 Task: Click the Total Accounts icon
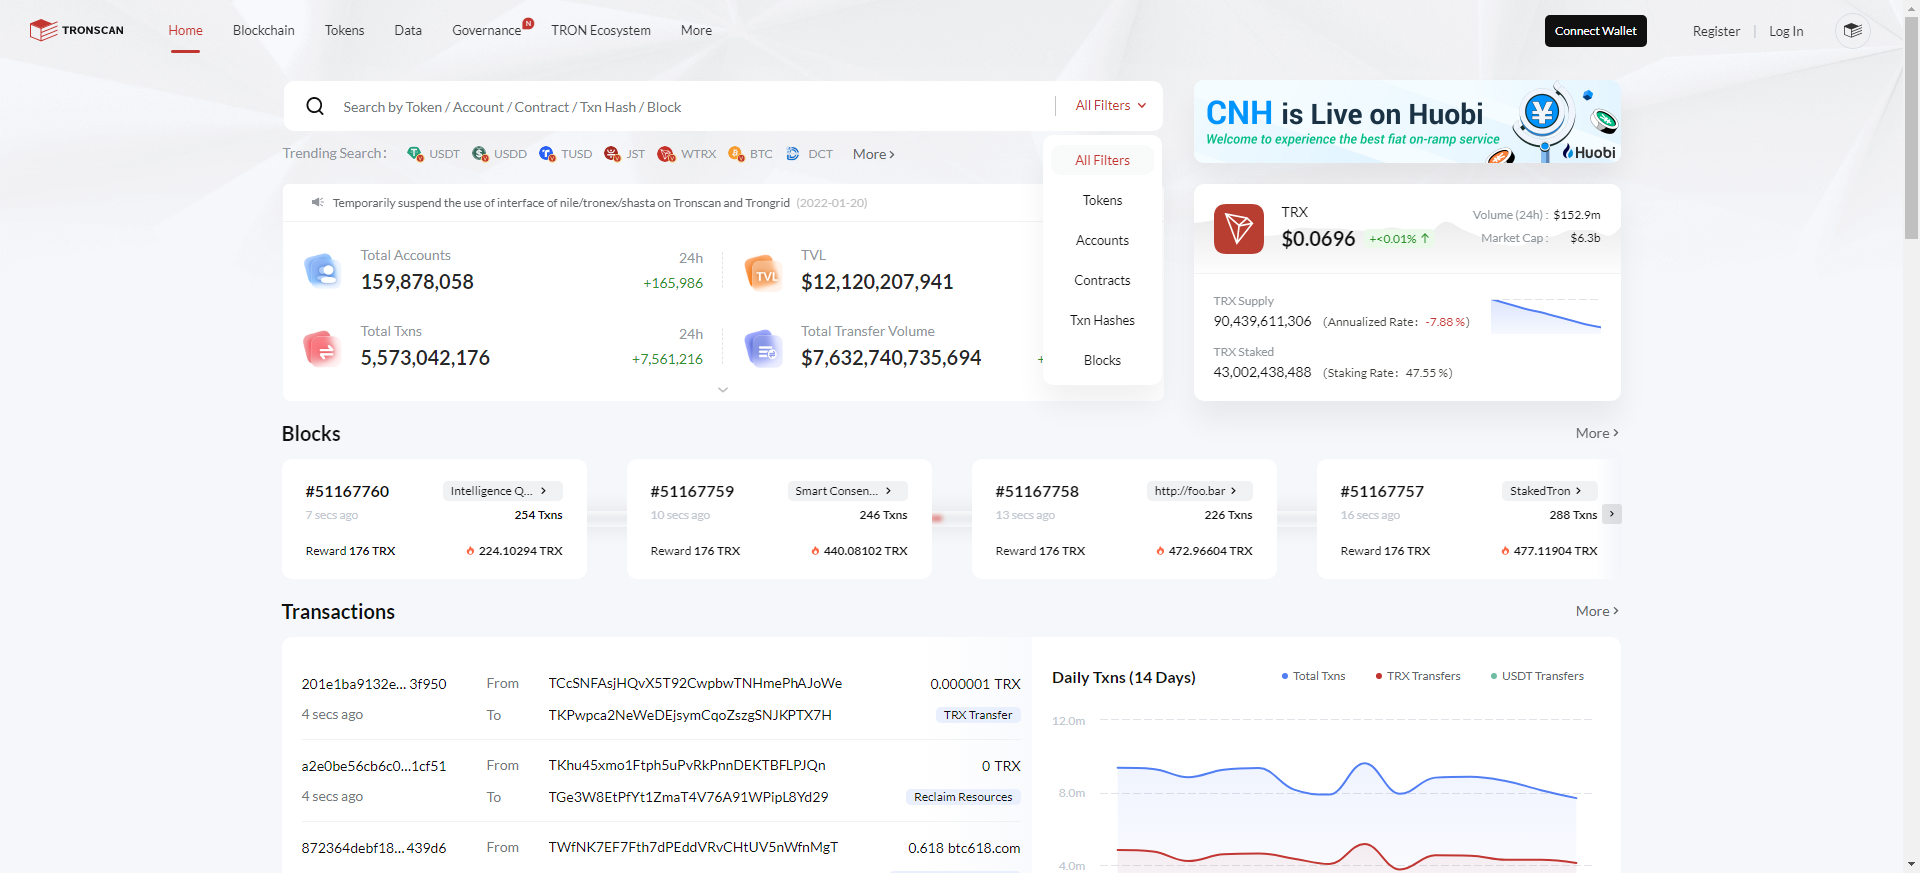322,270
